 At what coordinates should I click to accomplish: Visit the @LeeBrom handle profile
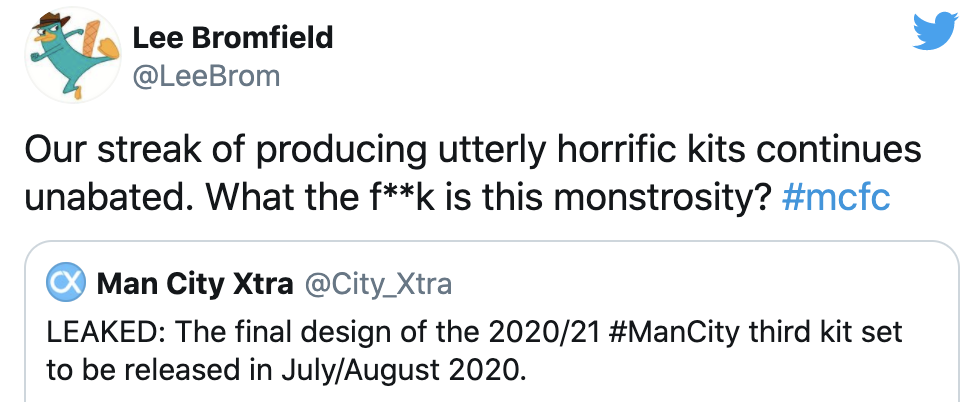[206, 76]
